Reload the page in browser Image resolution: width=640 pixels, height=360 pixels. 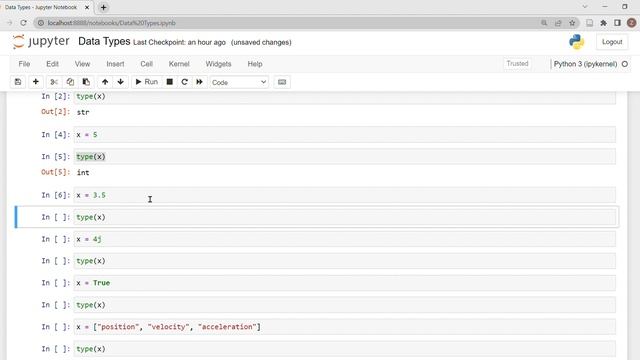tap(24, 23)
